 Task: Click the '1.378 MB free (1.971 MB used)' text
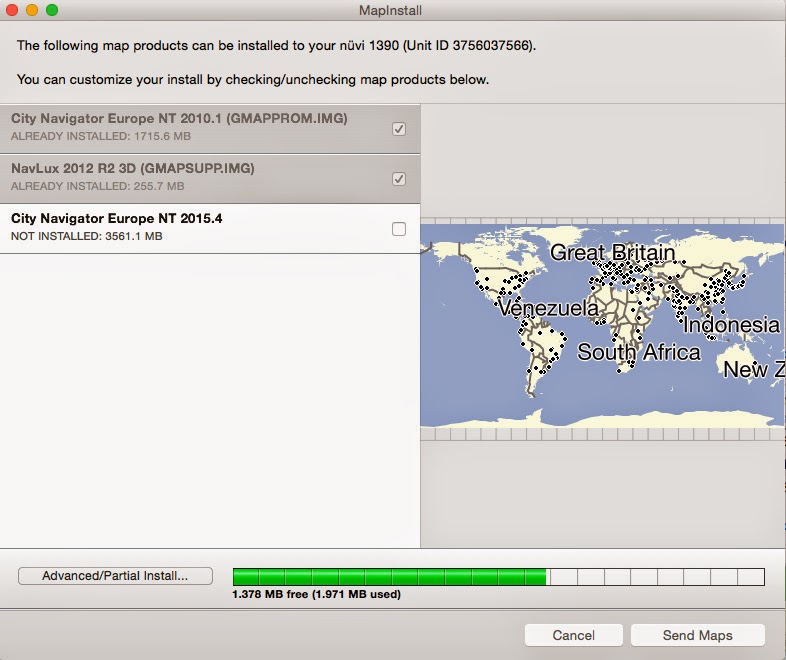pos(316,594)
